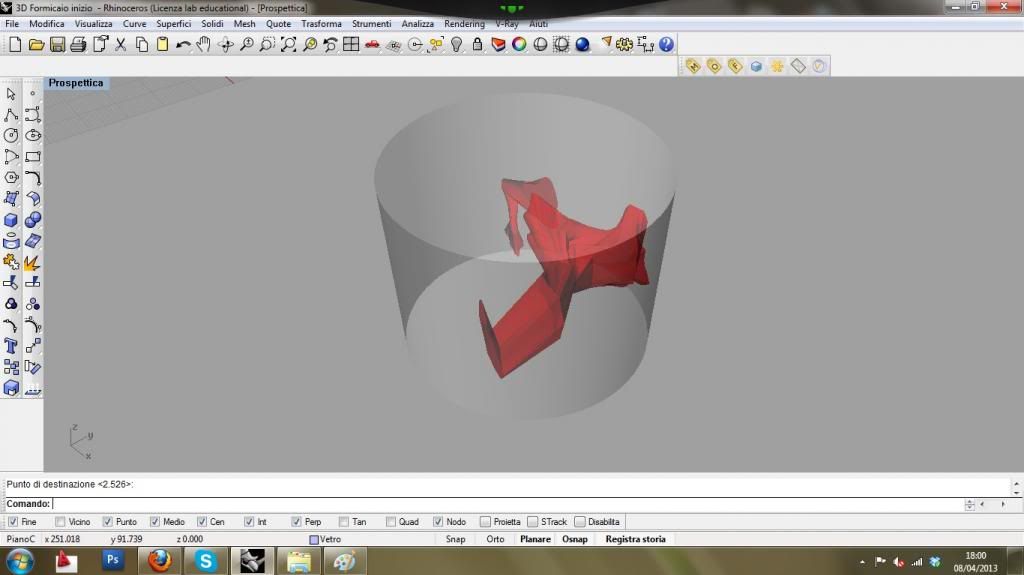Select the Ellipse tool in sidebar
The width and height of the screenshot is (1024, 575).
(33, 136)
